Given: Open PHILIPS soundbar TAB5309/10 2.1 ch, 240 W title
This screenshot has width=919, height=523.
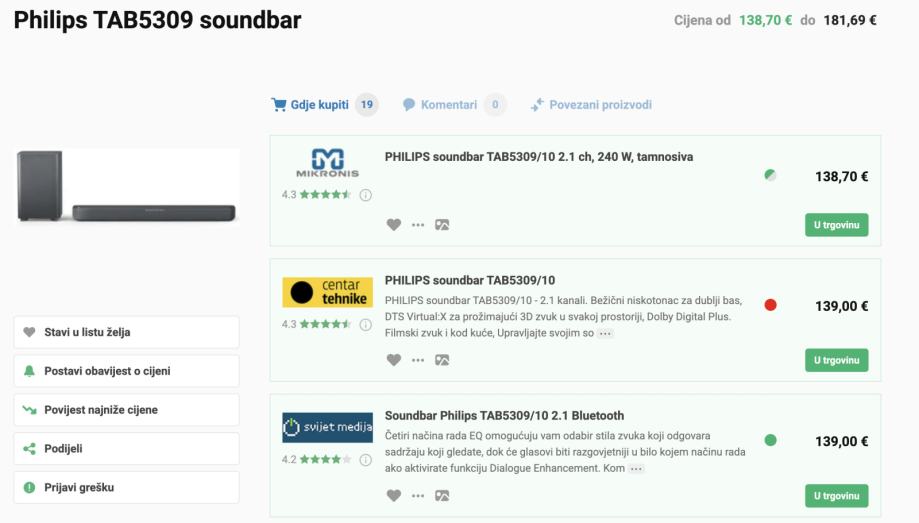Looking at the screenshot, I should click(539, 157).
